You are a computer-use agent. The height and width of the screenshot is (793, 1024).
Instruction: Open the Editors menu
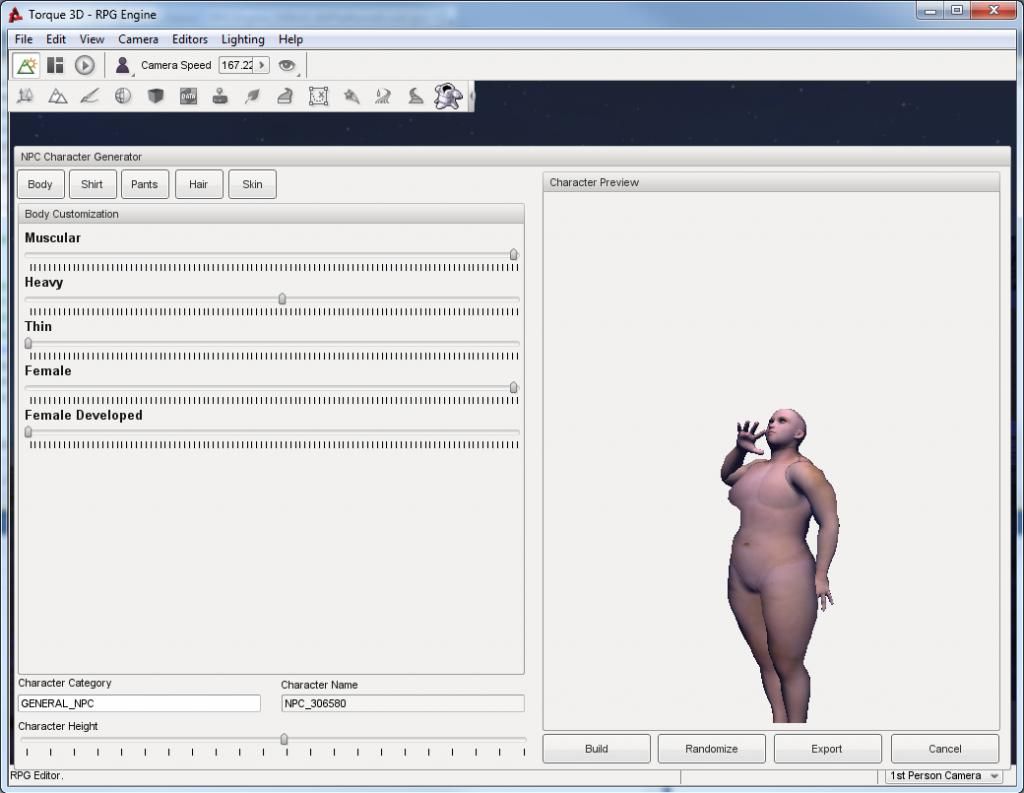click(190, 39)
